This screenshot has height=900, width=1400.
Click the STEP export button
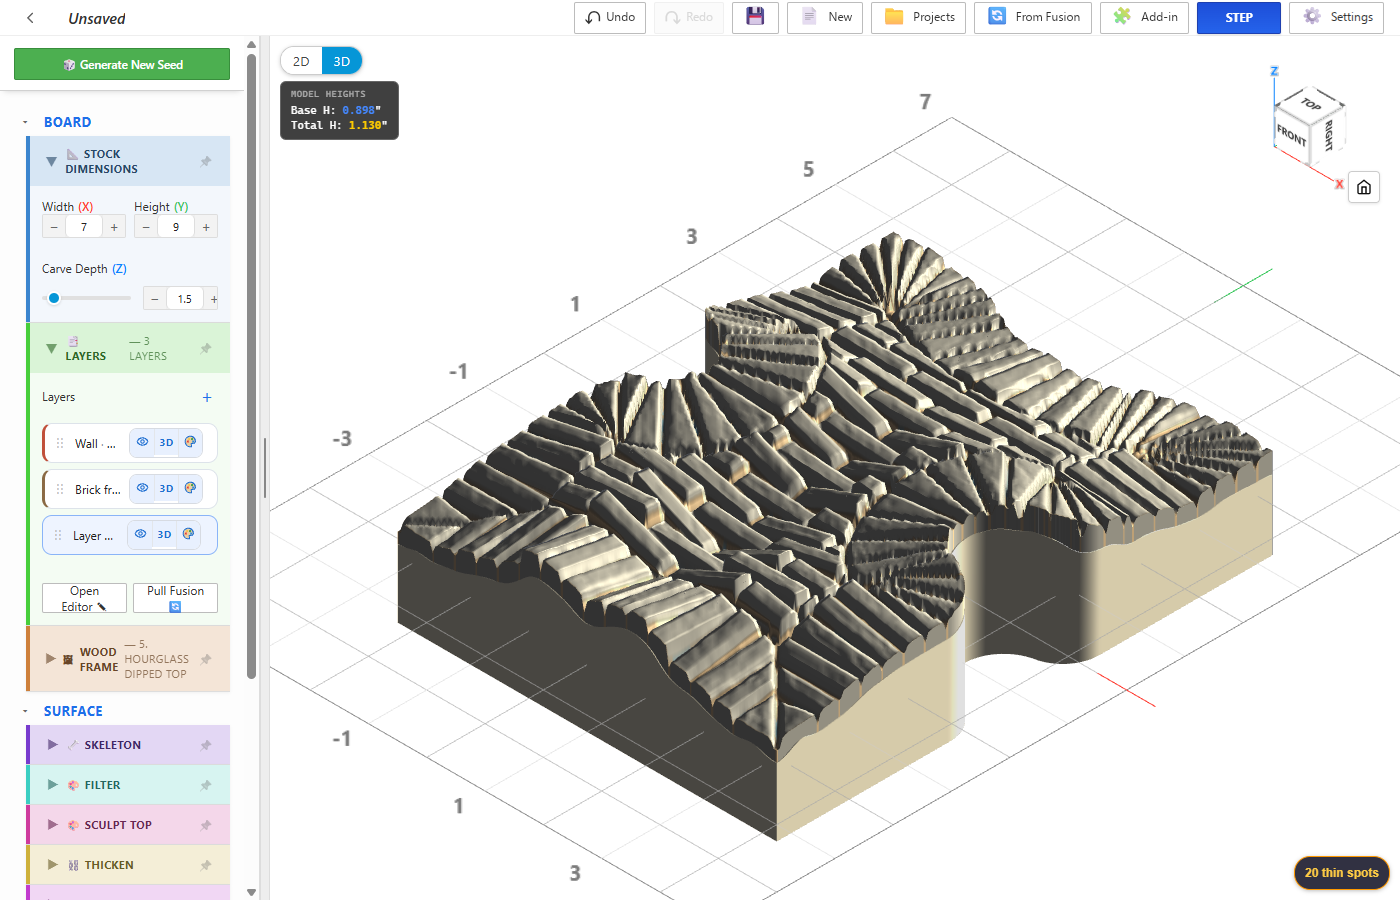[x=1239, y=18]
